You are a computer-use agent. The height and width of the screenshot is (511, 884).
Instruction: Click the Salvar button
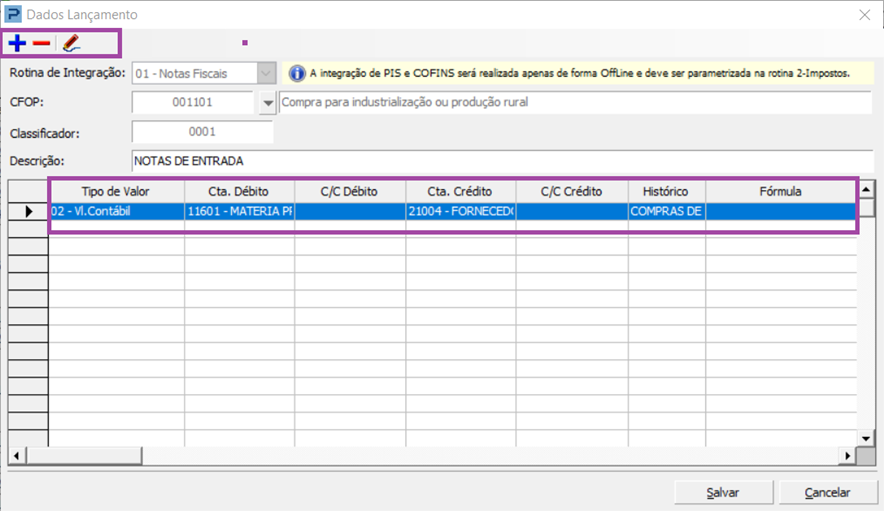pos(723,492)
